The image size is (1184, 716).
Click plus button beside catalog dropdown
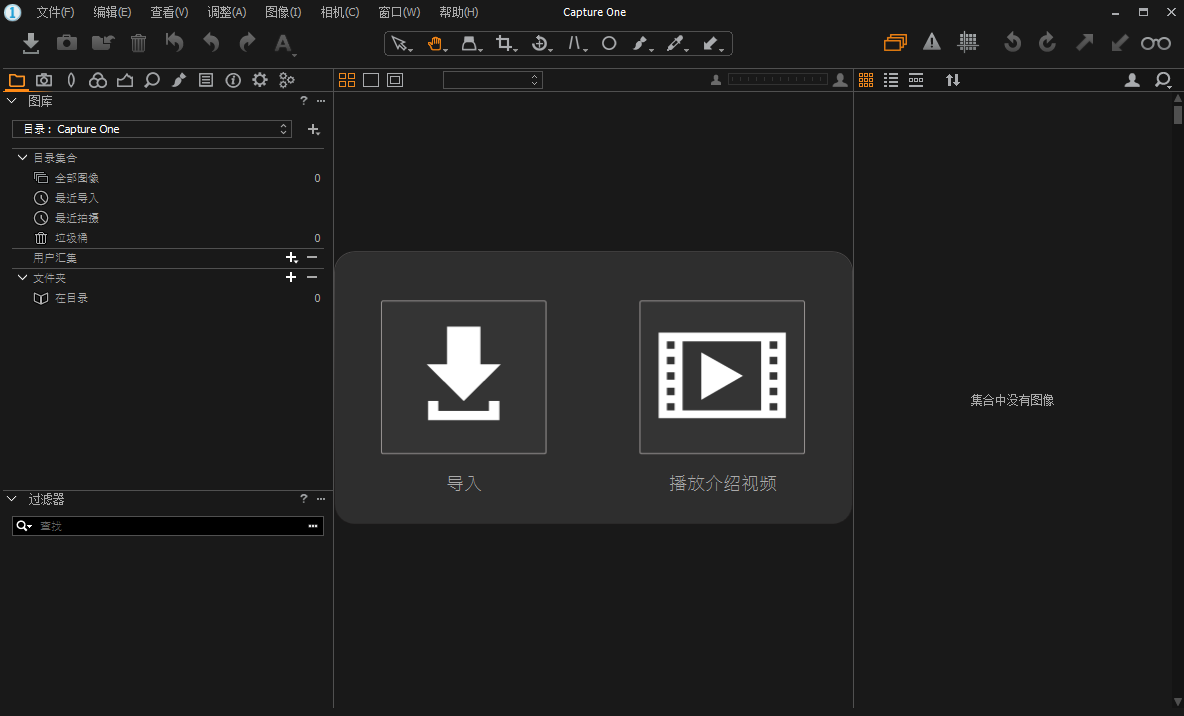tap(313, 130)
